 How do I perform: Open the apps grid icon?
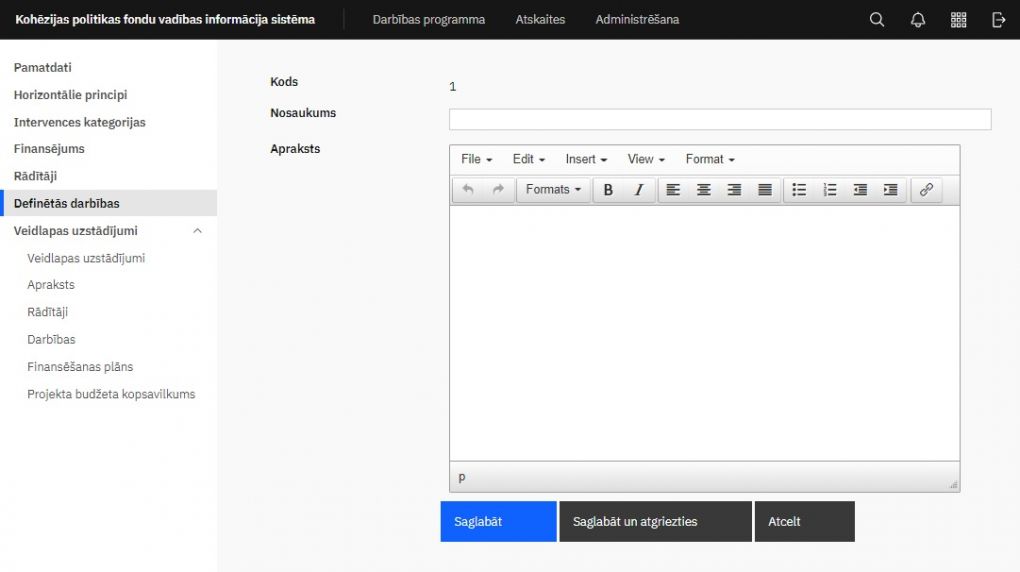coord(958,20)
